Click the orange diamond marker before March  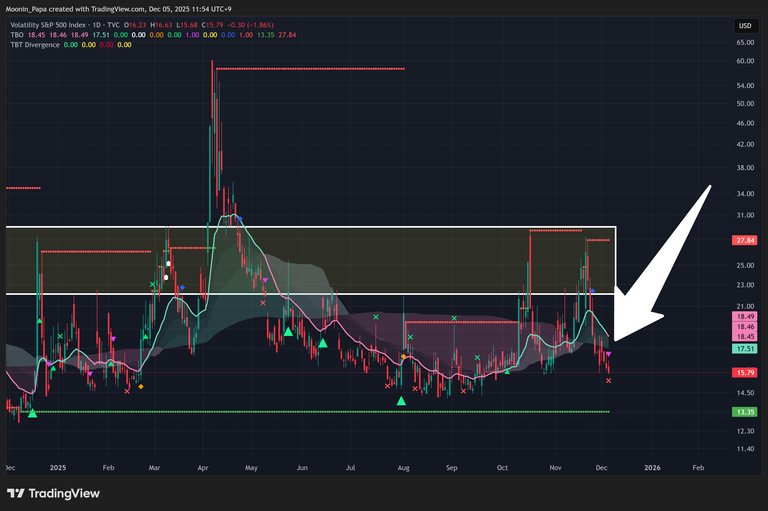pyautogui.click(x=140, y=386)
